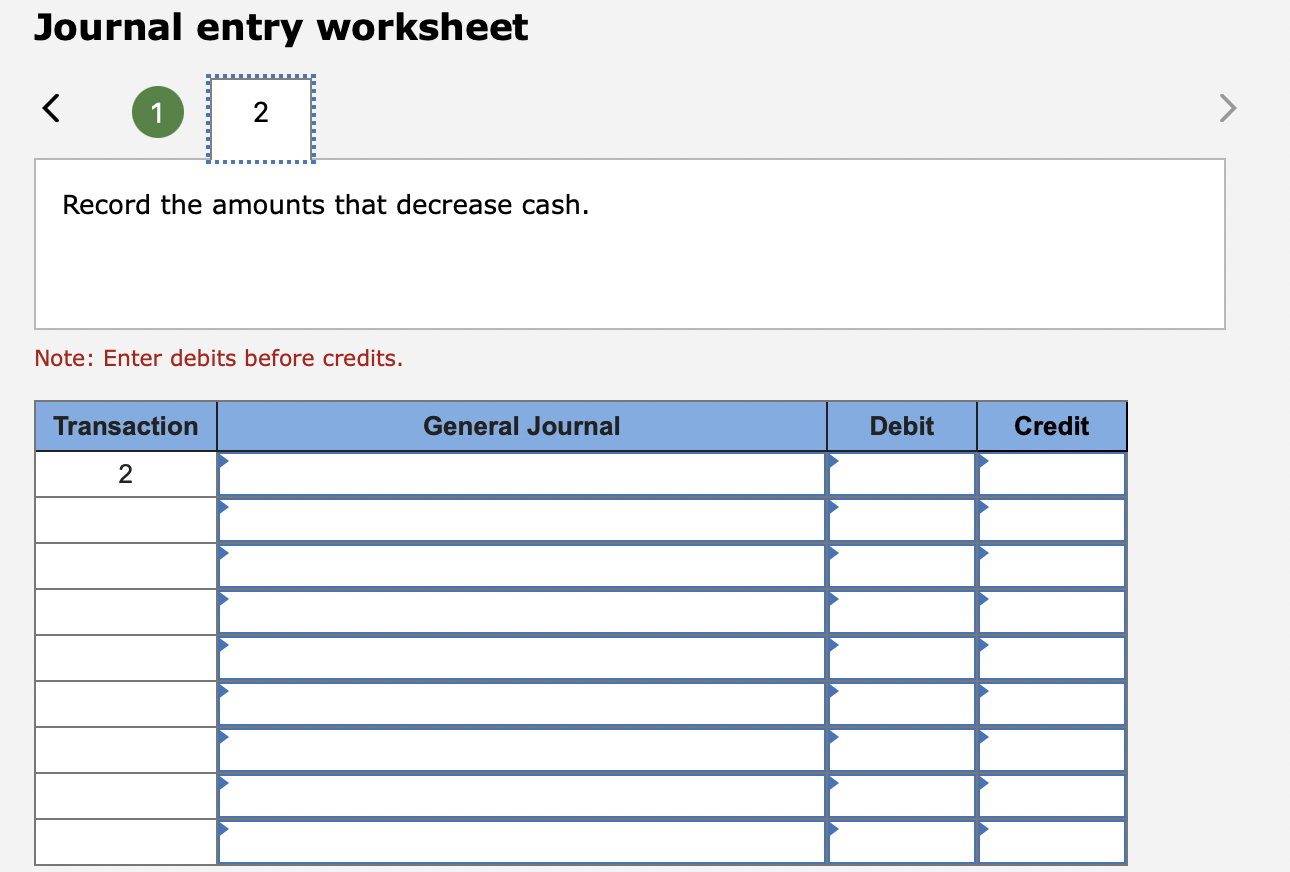Click the Debit cell in the second row
The image size is (1290, 872).
902,520
